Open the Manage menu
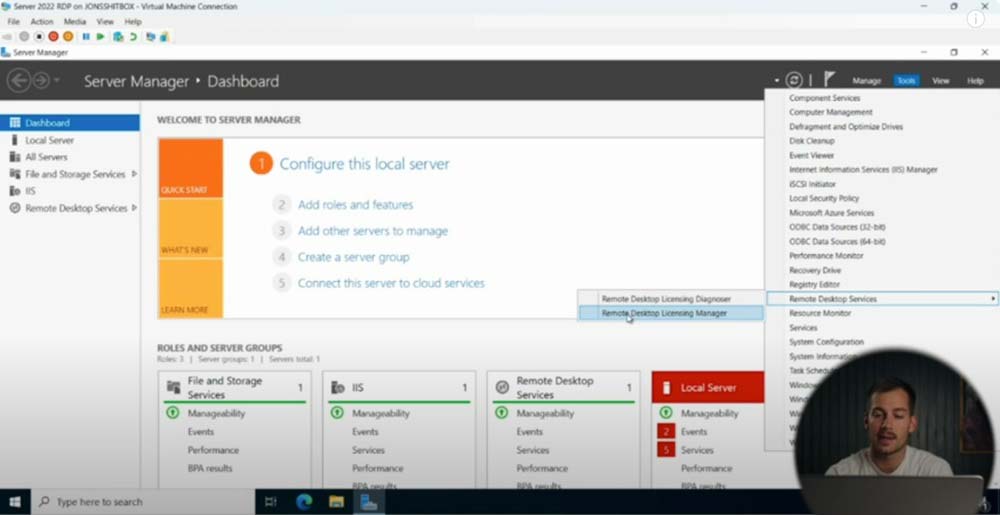 point(866,81)
